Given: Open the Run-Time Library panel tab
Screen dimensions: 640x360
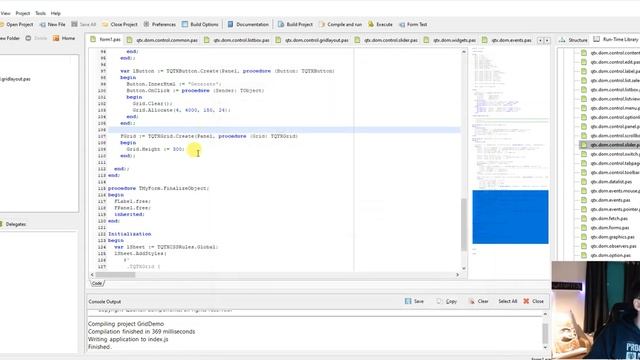Looking at the screenshot, I should (x=616, y=40).
